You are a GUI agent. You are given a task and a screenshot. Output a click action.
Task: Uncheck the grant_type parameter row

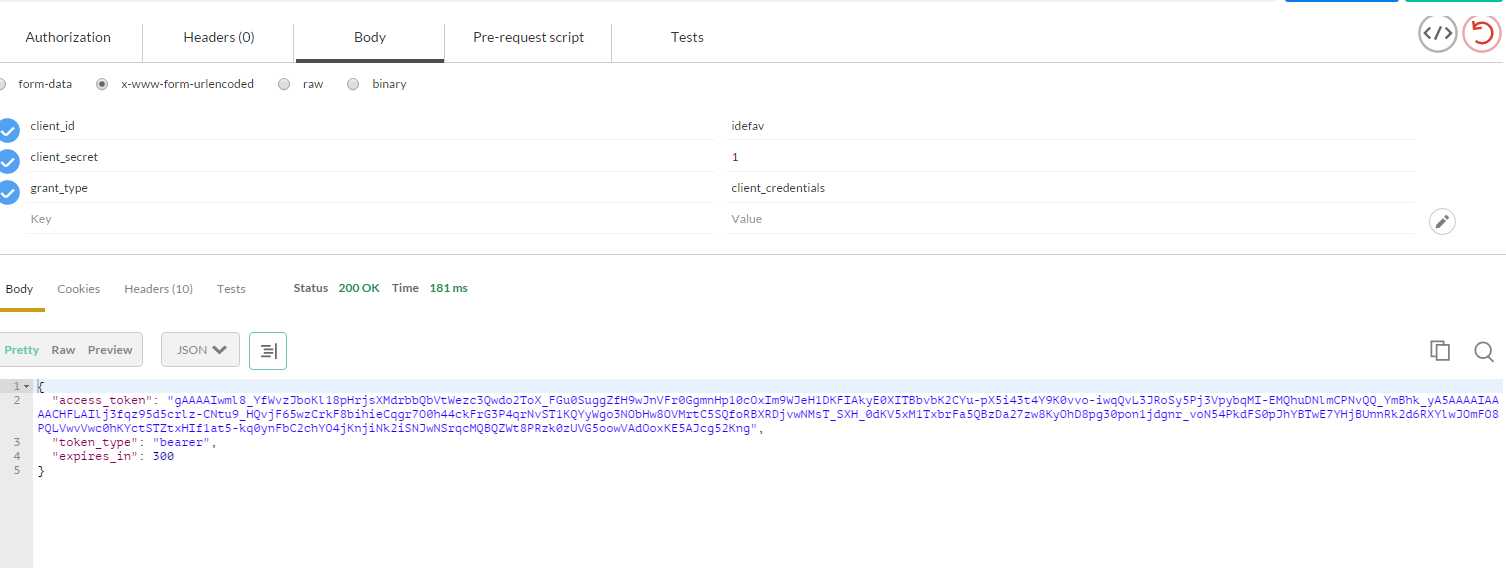pos(8,192)
